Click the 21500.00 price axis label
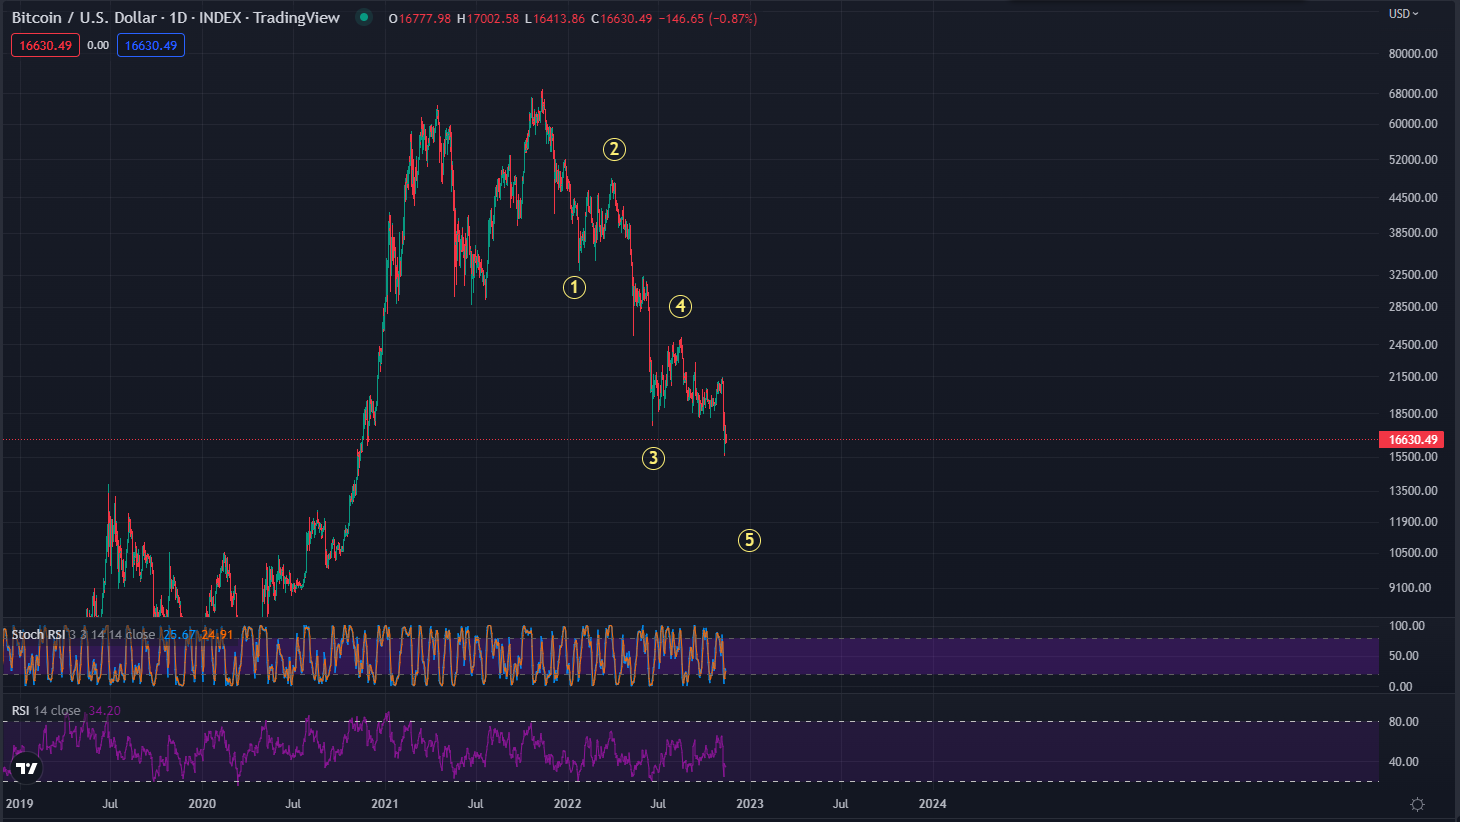This screenshot has height=822, width=1460. point(1413,377)
